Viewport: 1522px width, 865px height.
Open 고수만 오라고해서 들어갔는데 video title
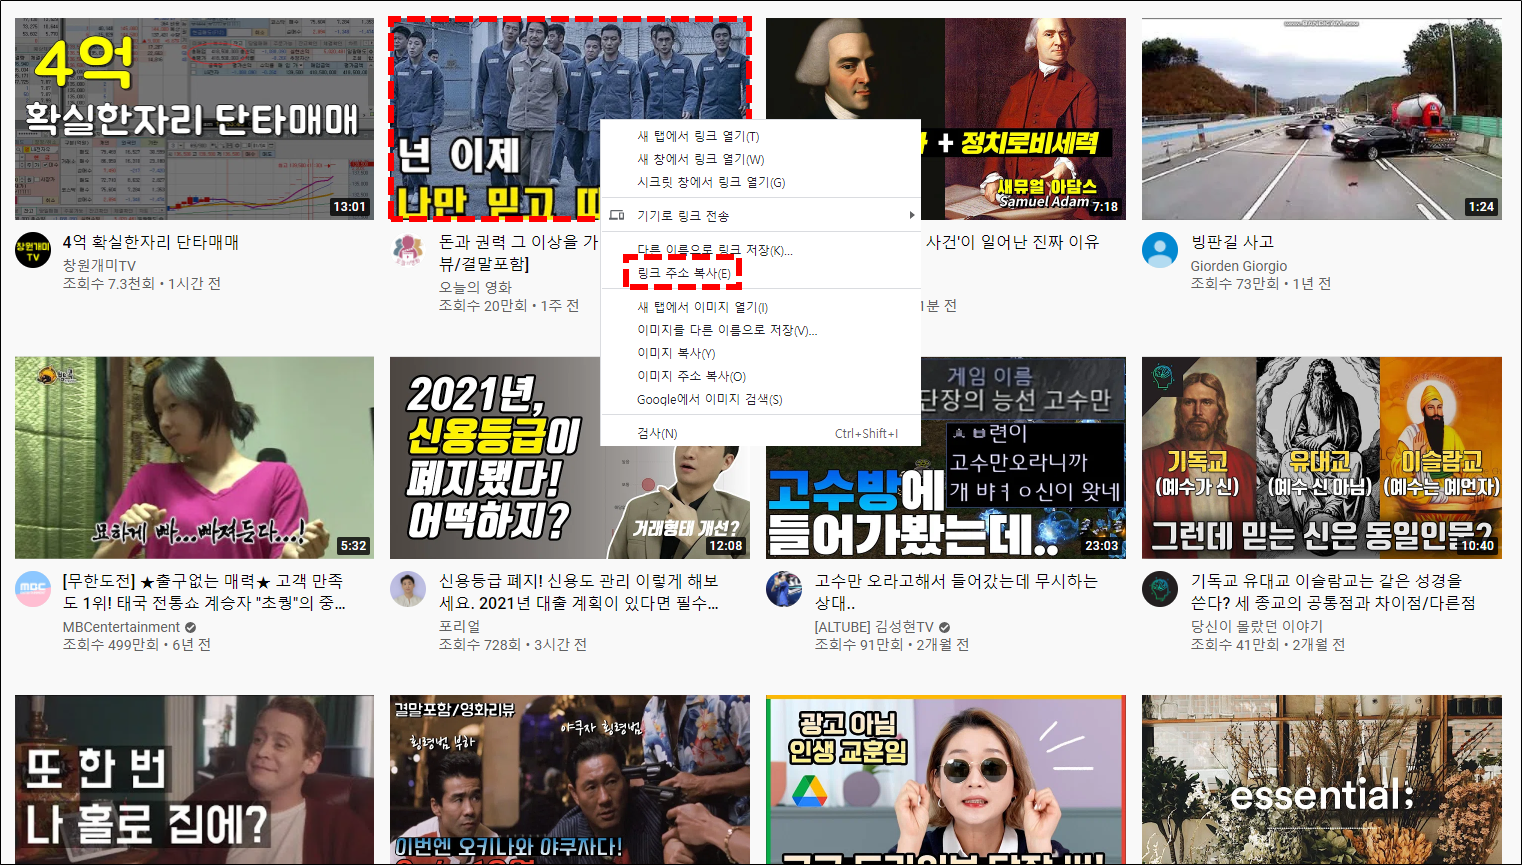[x=956, y=592]
